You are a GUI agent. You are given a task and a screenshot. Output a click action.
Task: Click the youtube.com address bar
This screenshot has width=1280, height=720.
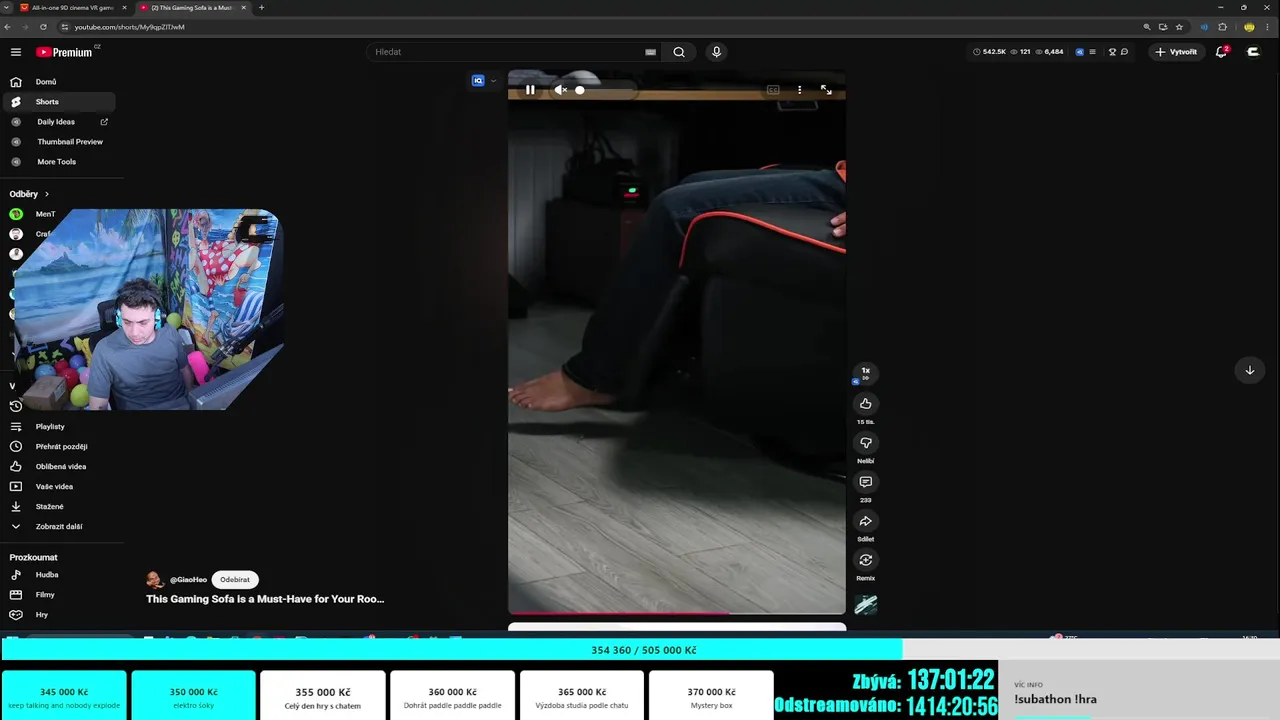click(600, 27)
